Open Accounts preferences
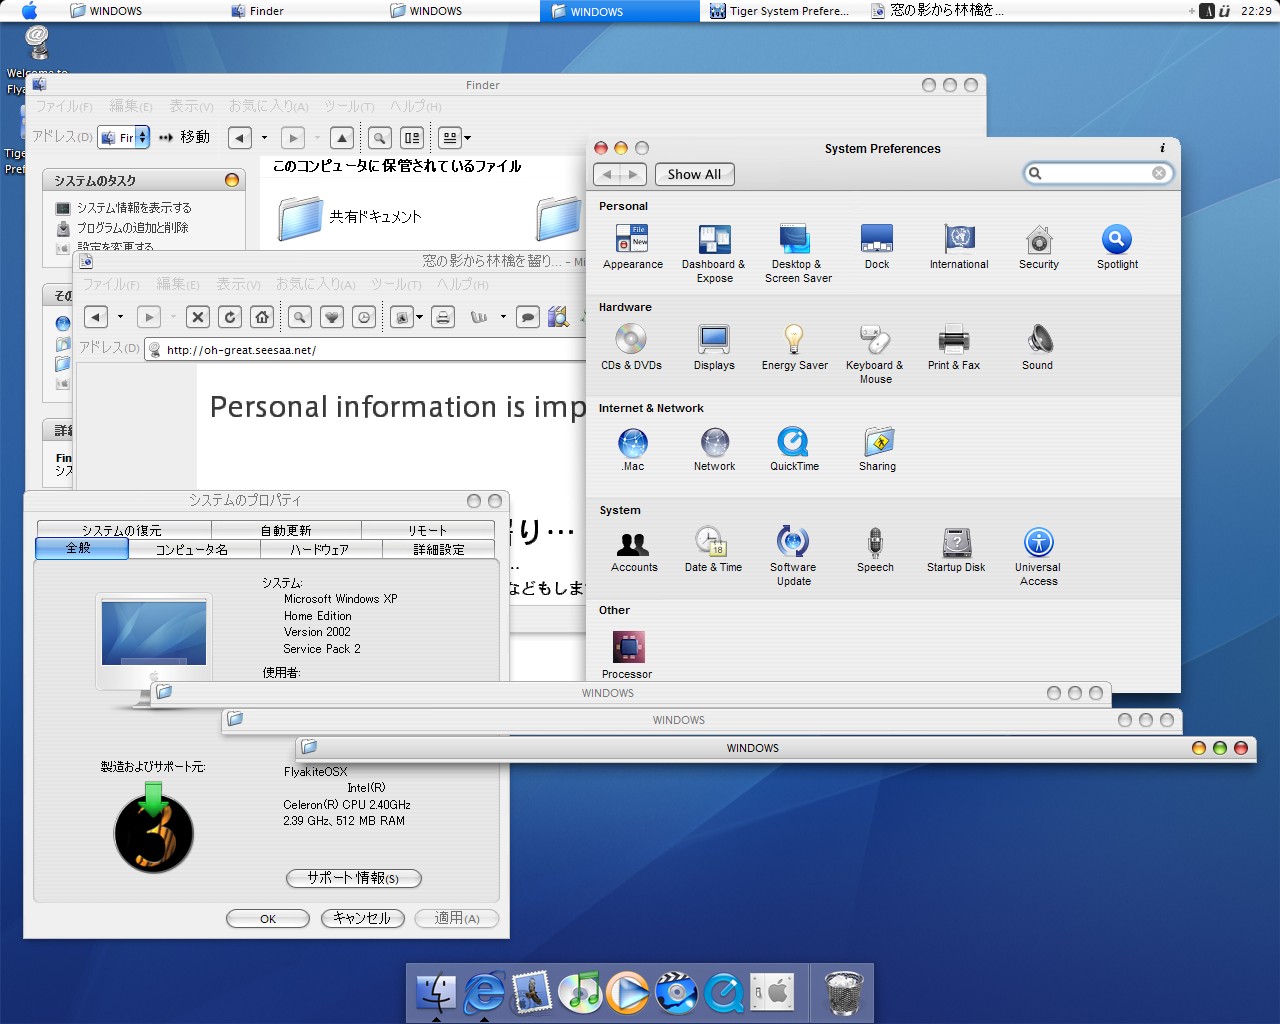The height and width of the screenshot is (1024, 1280). (634, 550)
